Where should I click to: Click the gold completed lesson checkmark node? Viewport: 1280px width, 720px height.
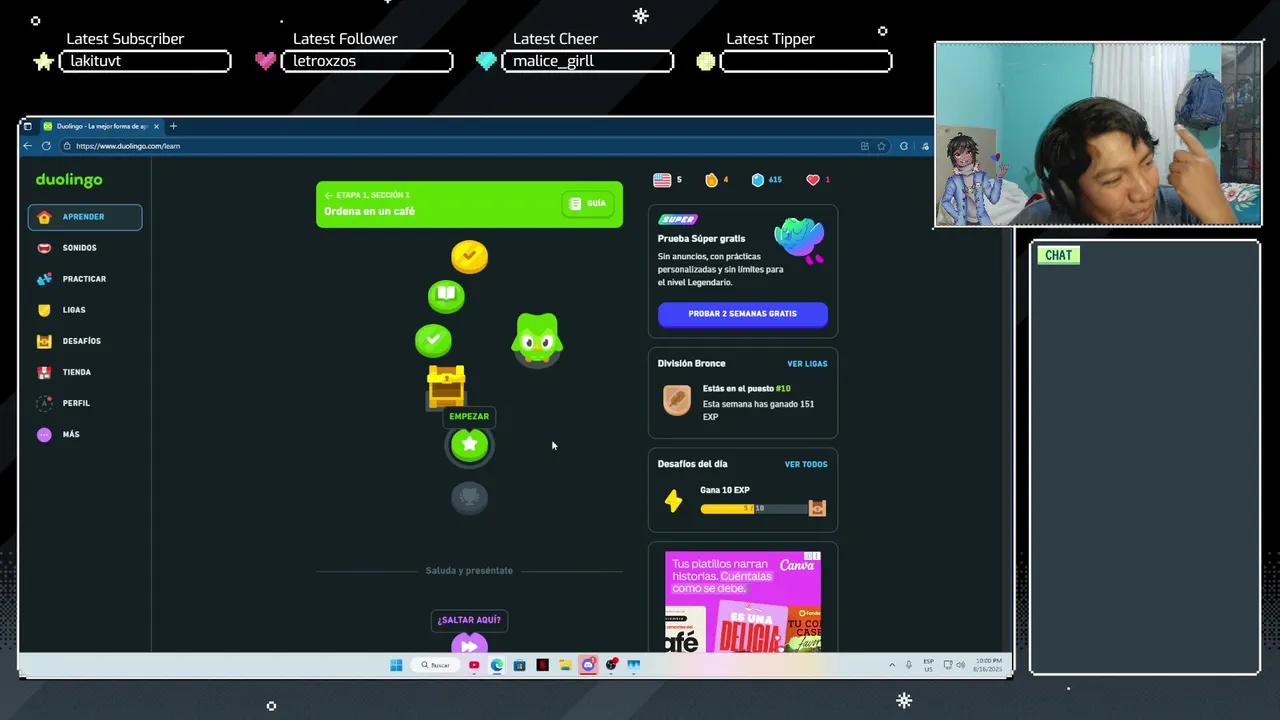coord(469,256)
